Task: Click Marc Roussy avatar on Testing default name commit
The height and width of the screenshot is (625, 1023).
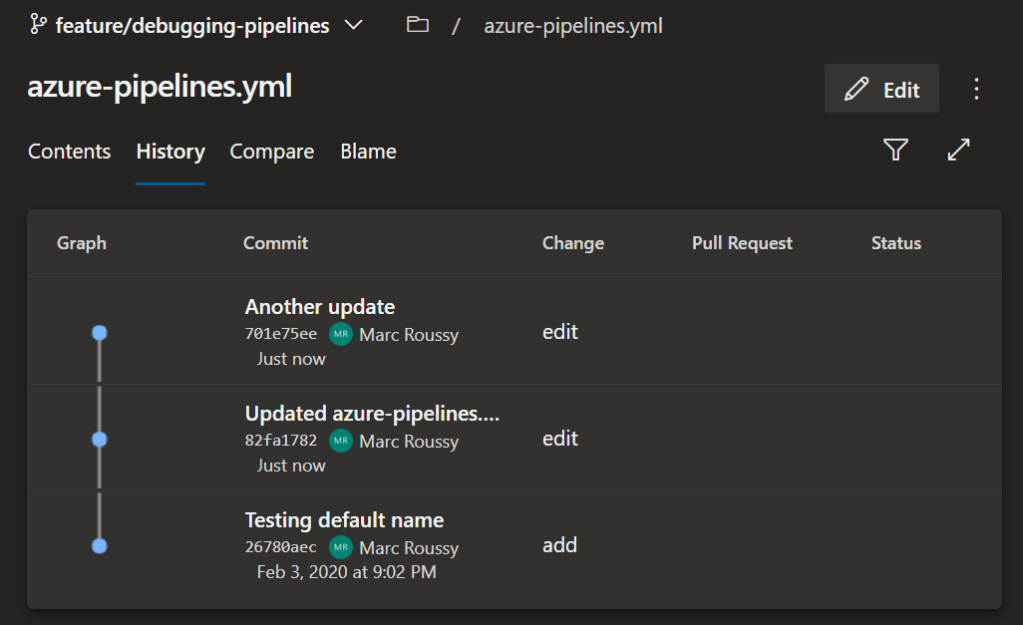Action: coord(341,547)
